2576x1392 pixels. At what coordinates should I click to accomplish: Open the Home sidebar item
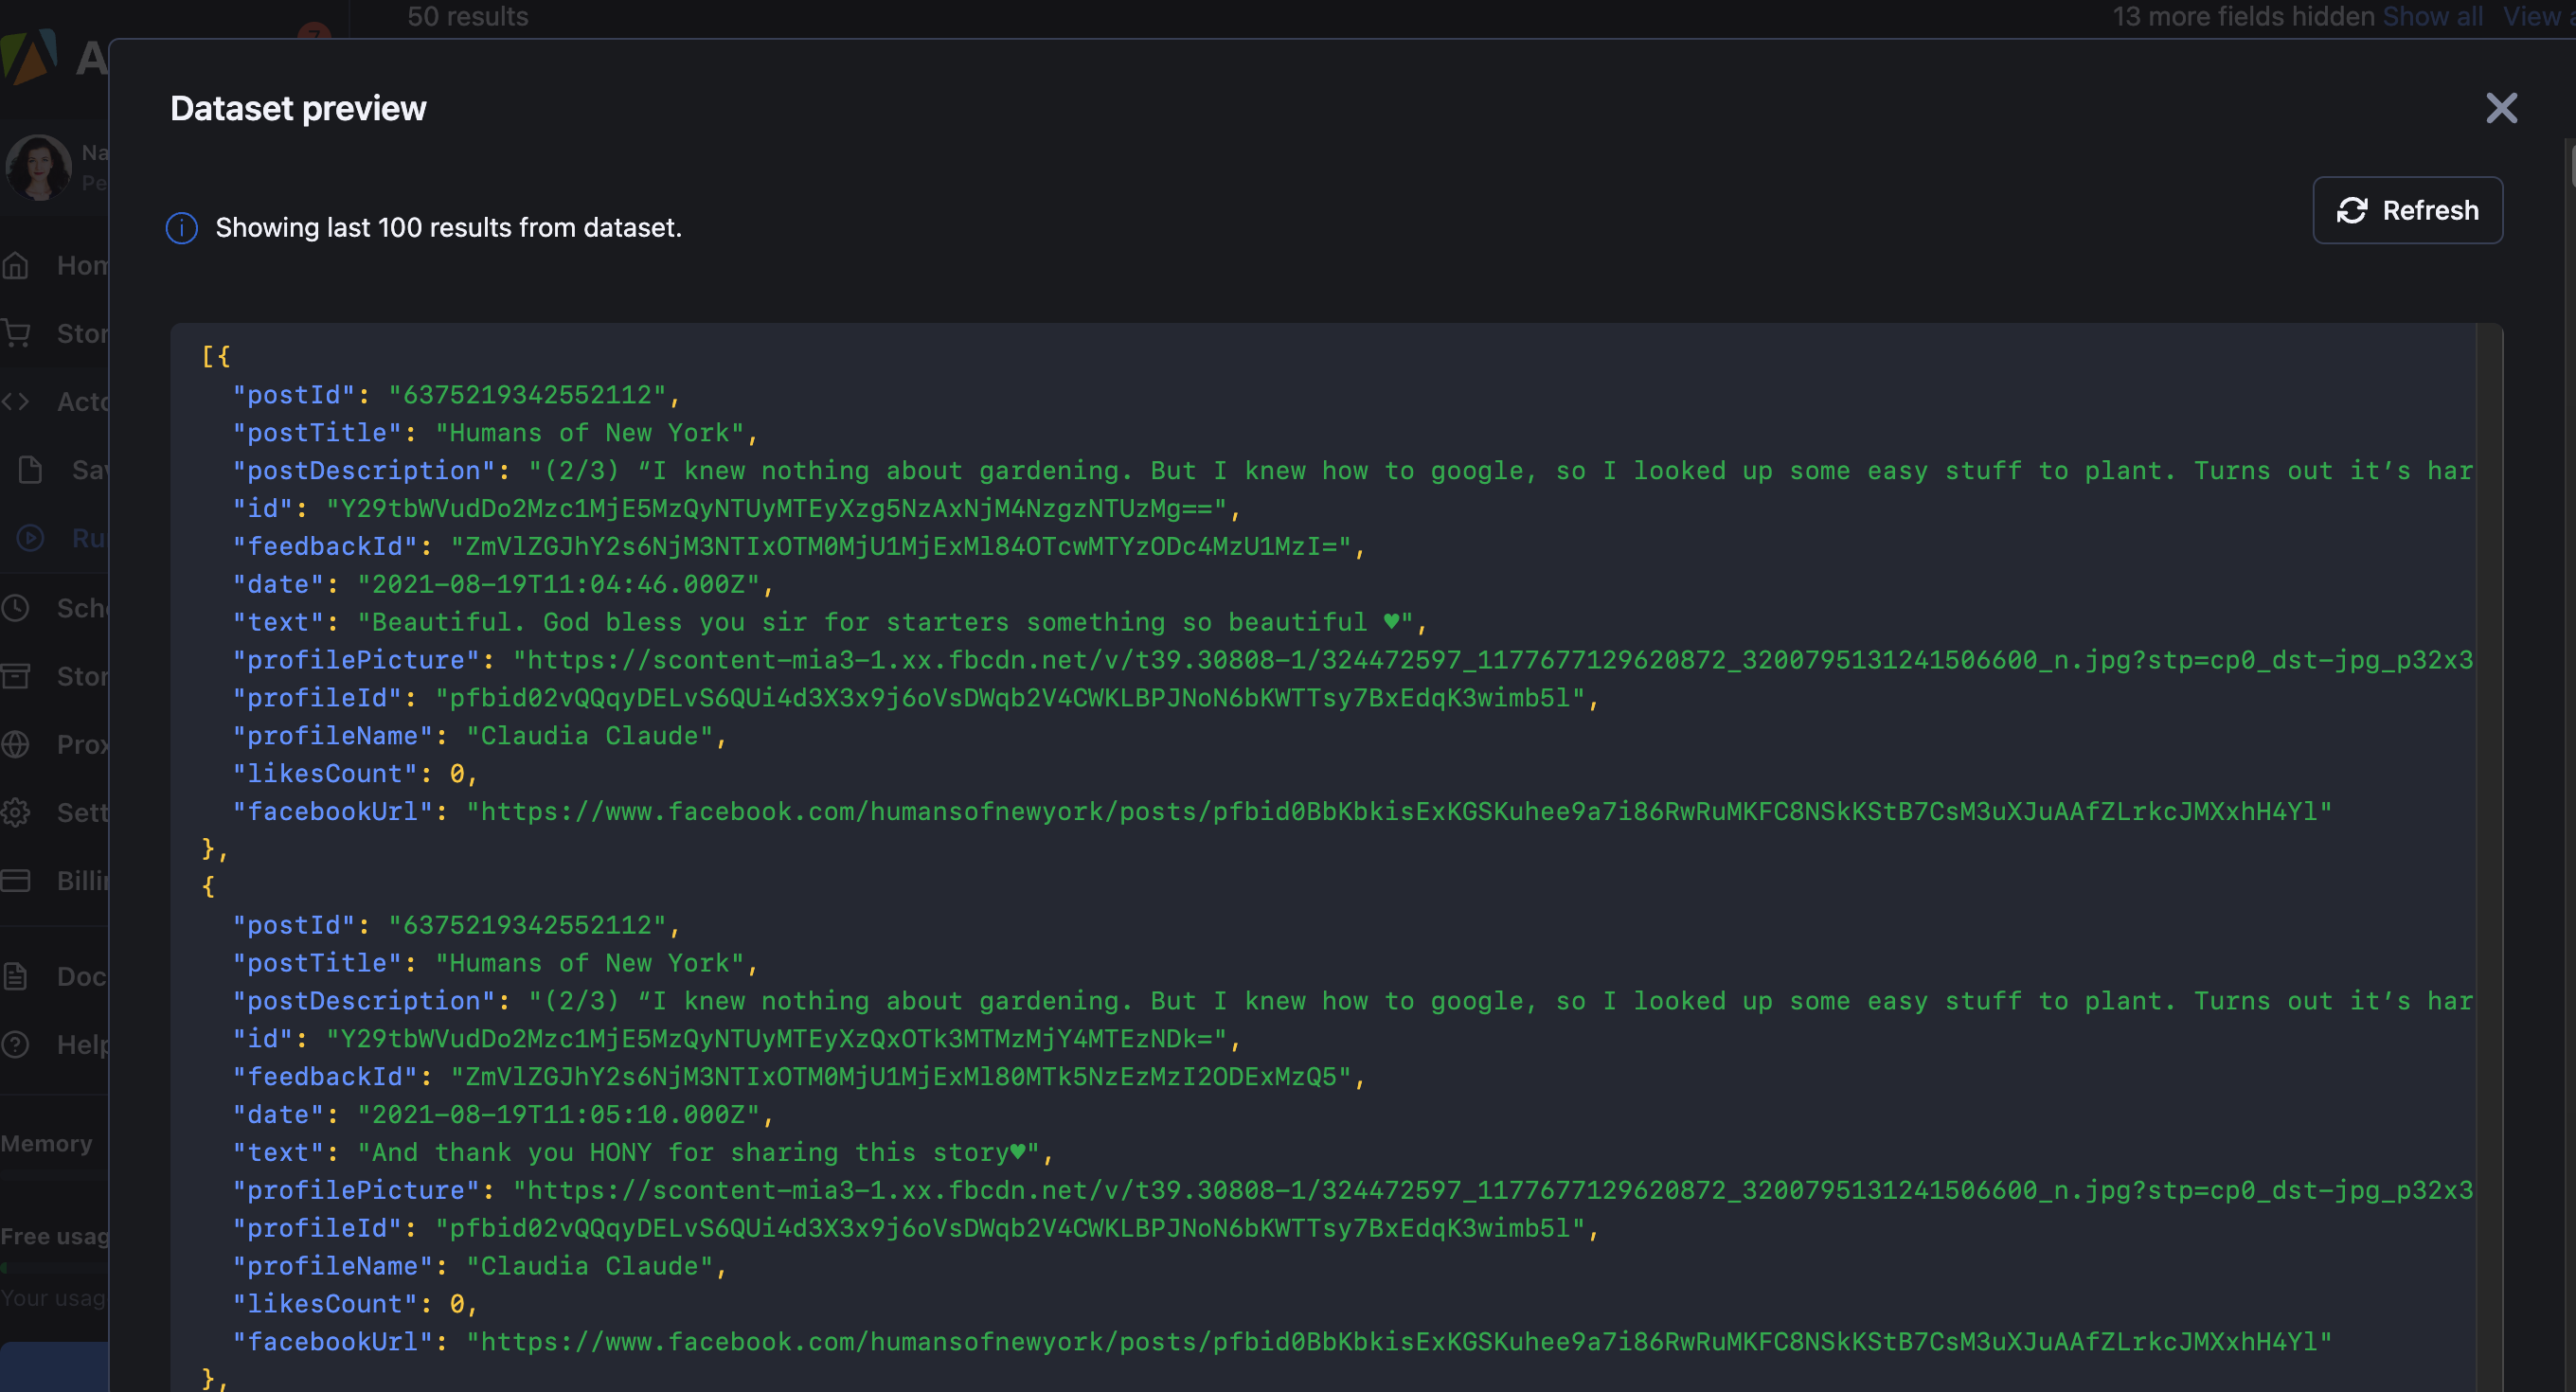point(55,266)
